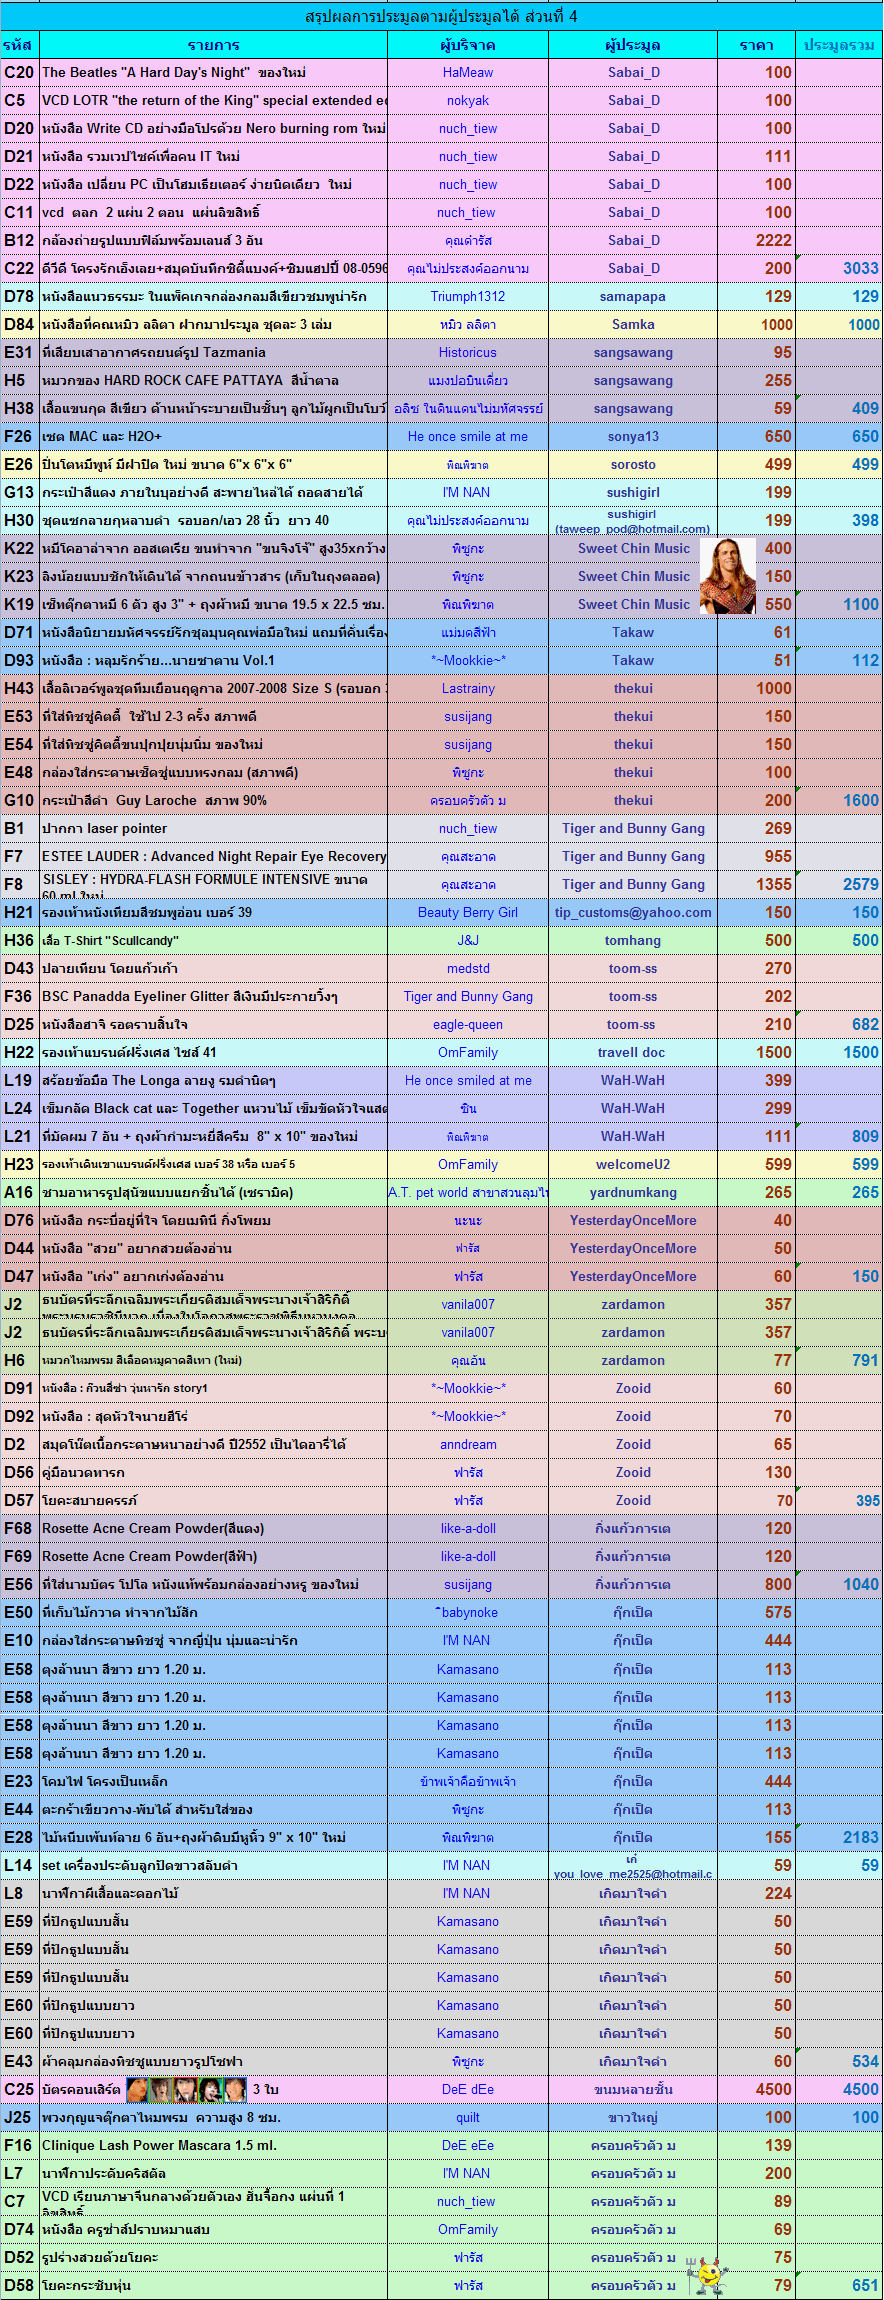Click the bidder cell 'travell doc'
The width and height of the screenshot is (884, 2300).
tap(633, 1052)
